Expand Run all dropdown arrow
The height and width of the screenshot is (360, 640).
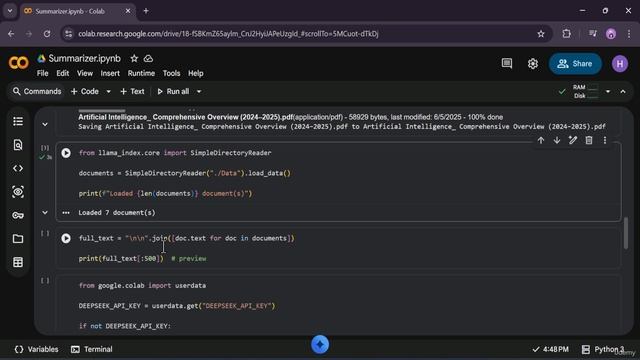[199, 91]
